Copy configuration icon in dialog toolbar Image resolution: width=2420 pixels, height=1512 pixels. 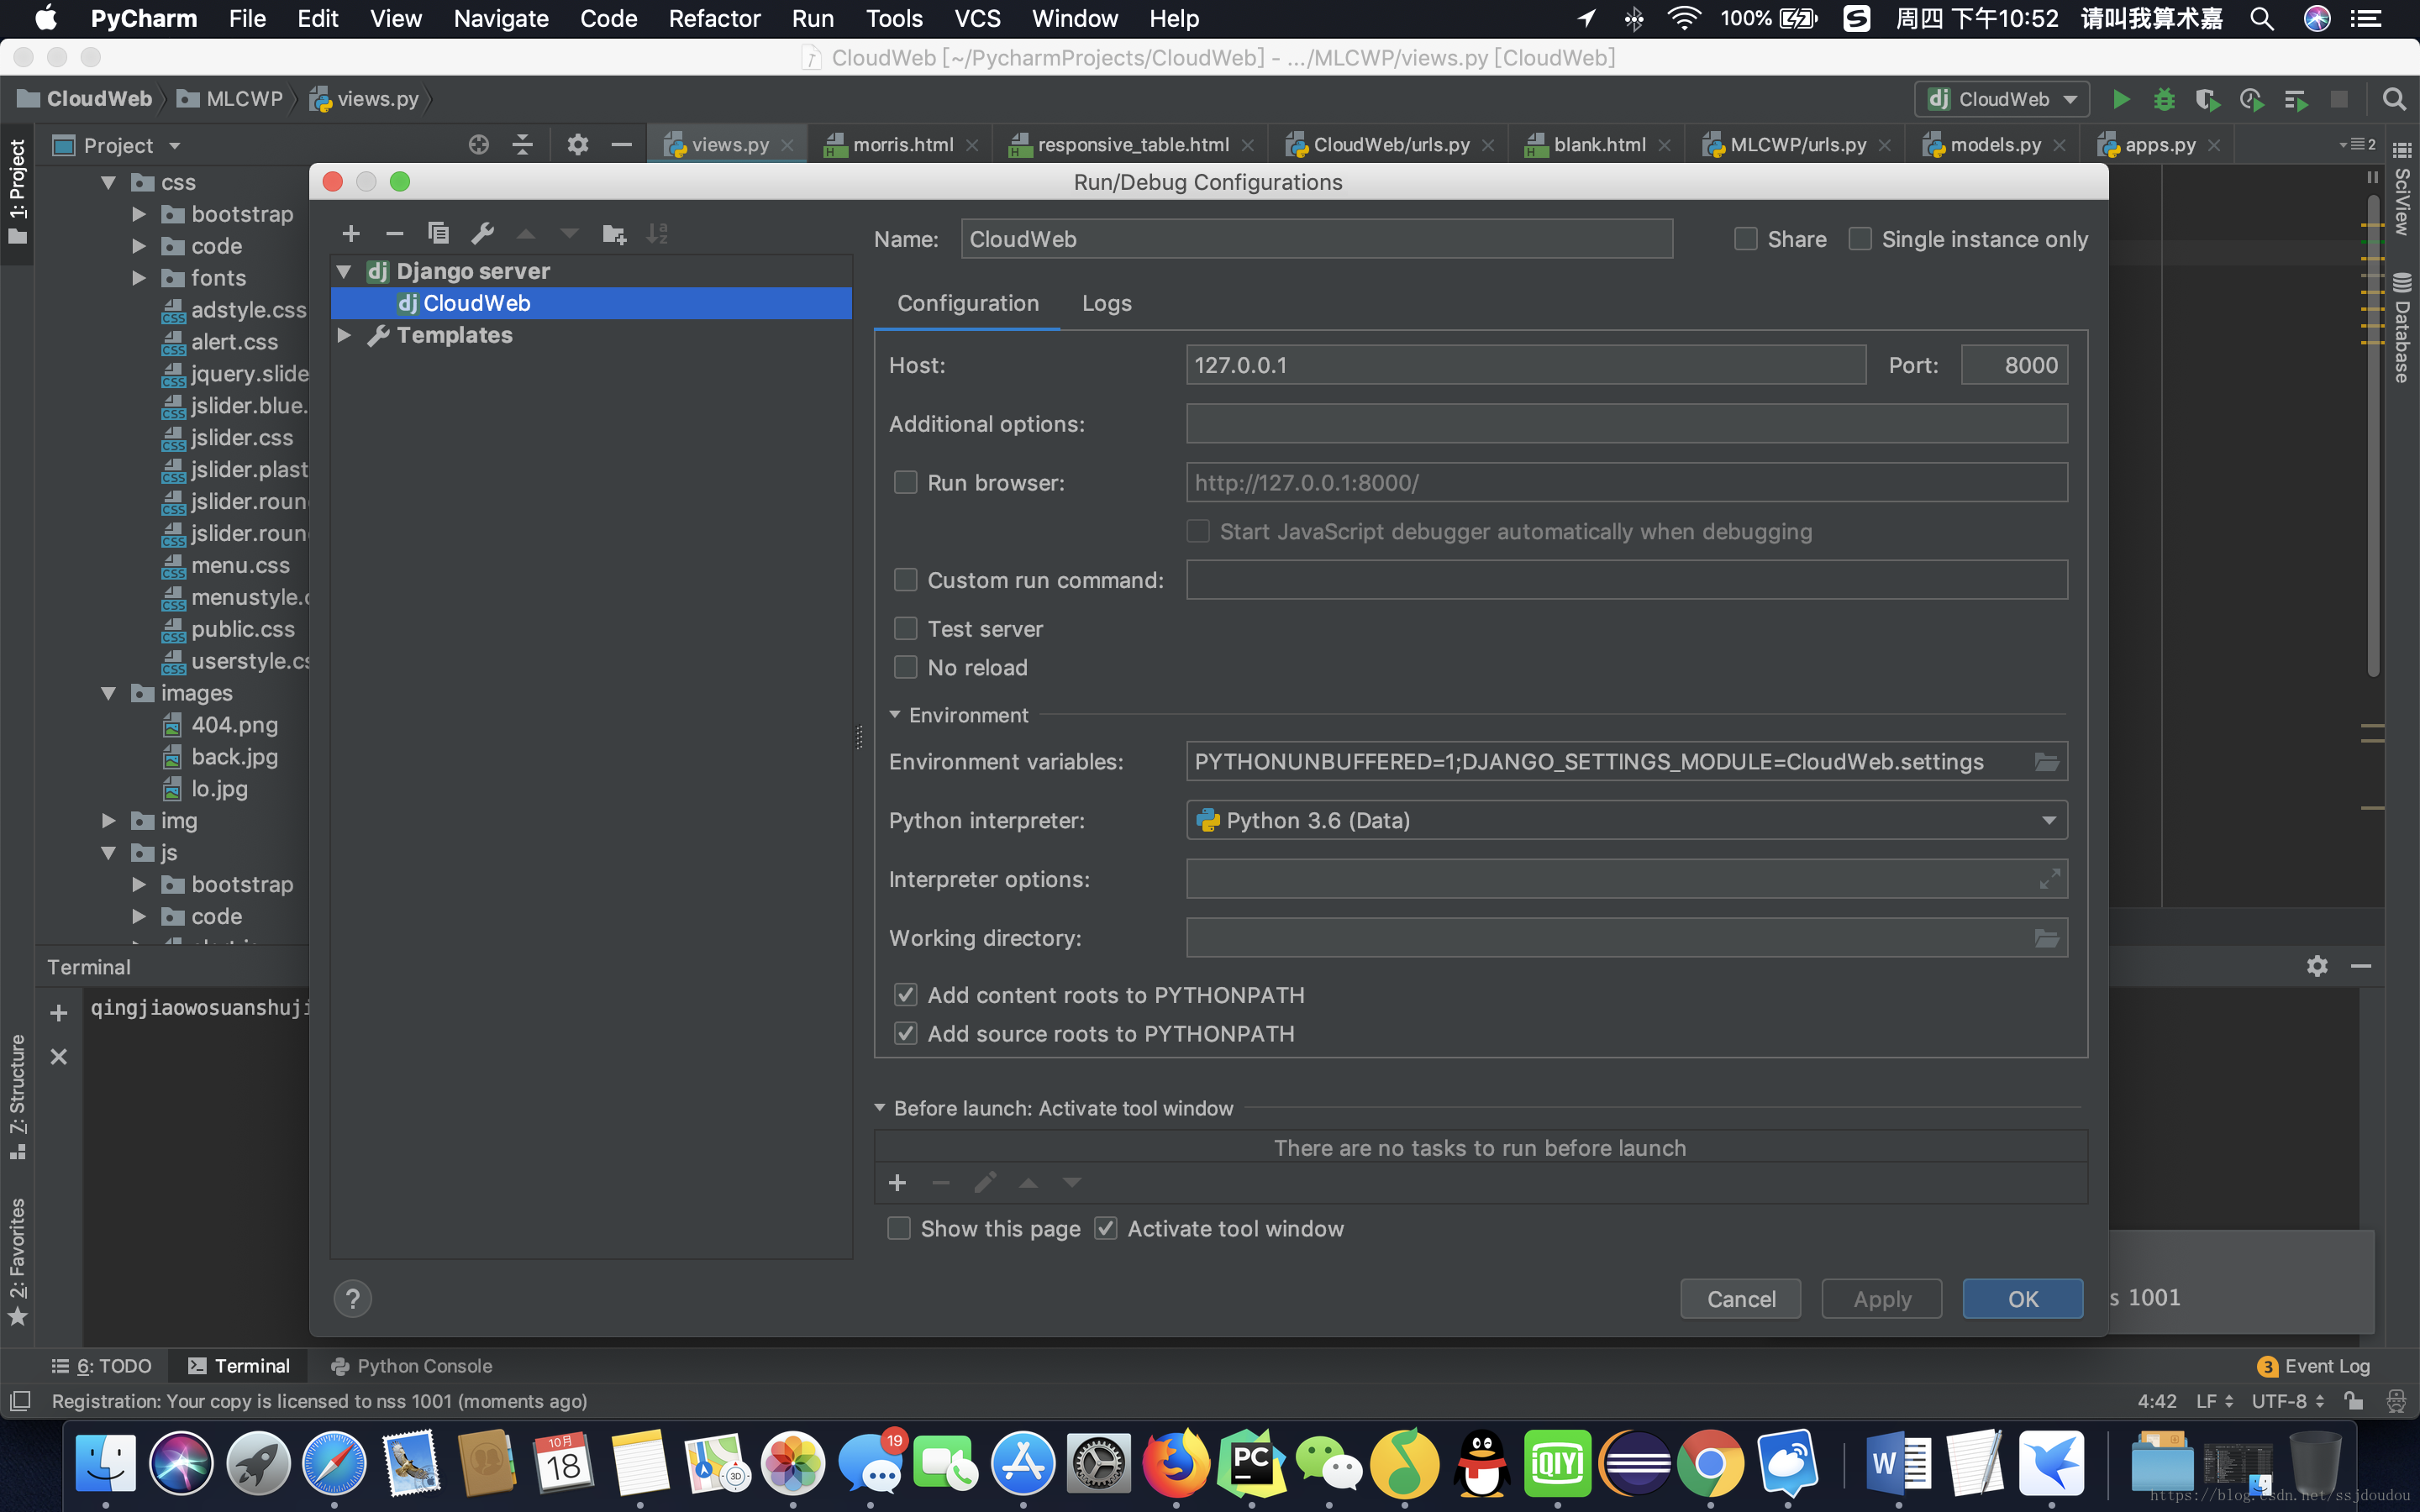point(438,234)
